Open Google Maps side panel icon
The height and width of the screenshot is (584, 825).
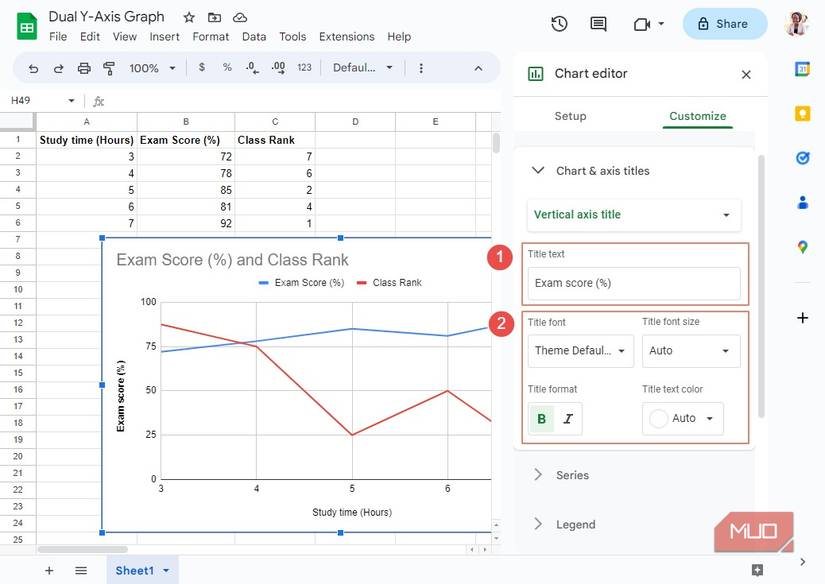[802, 247]
